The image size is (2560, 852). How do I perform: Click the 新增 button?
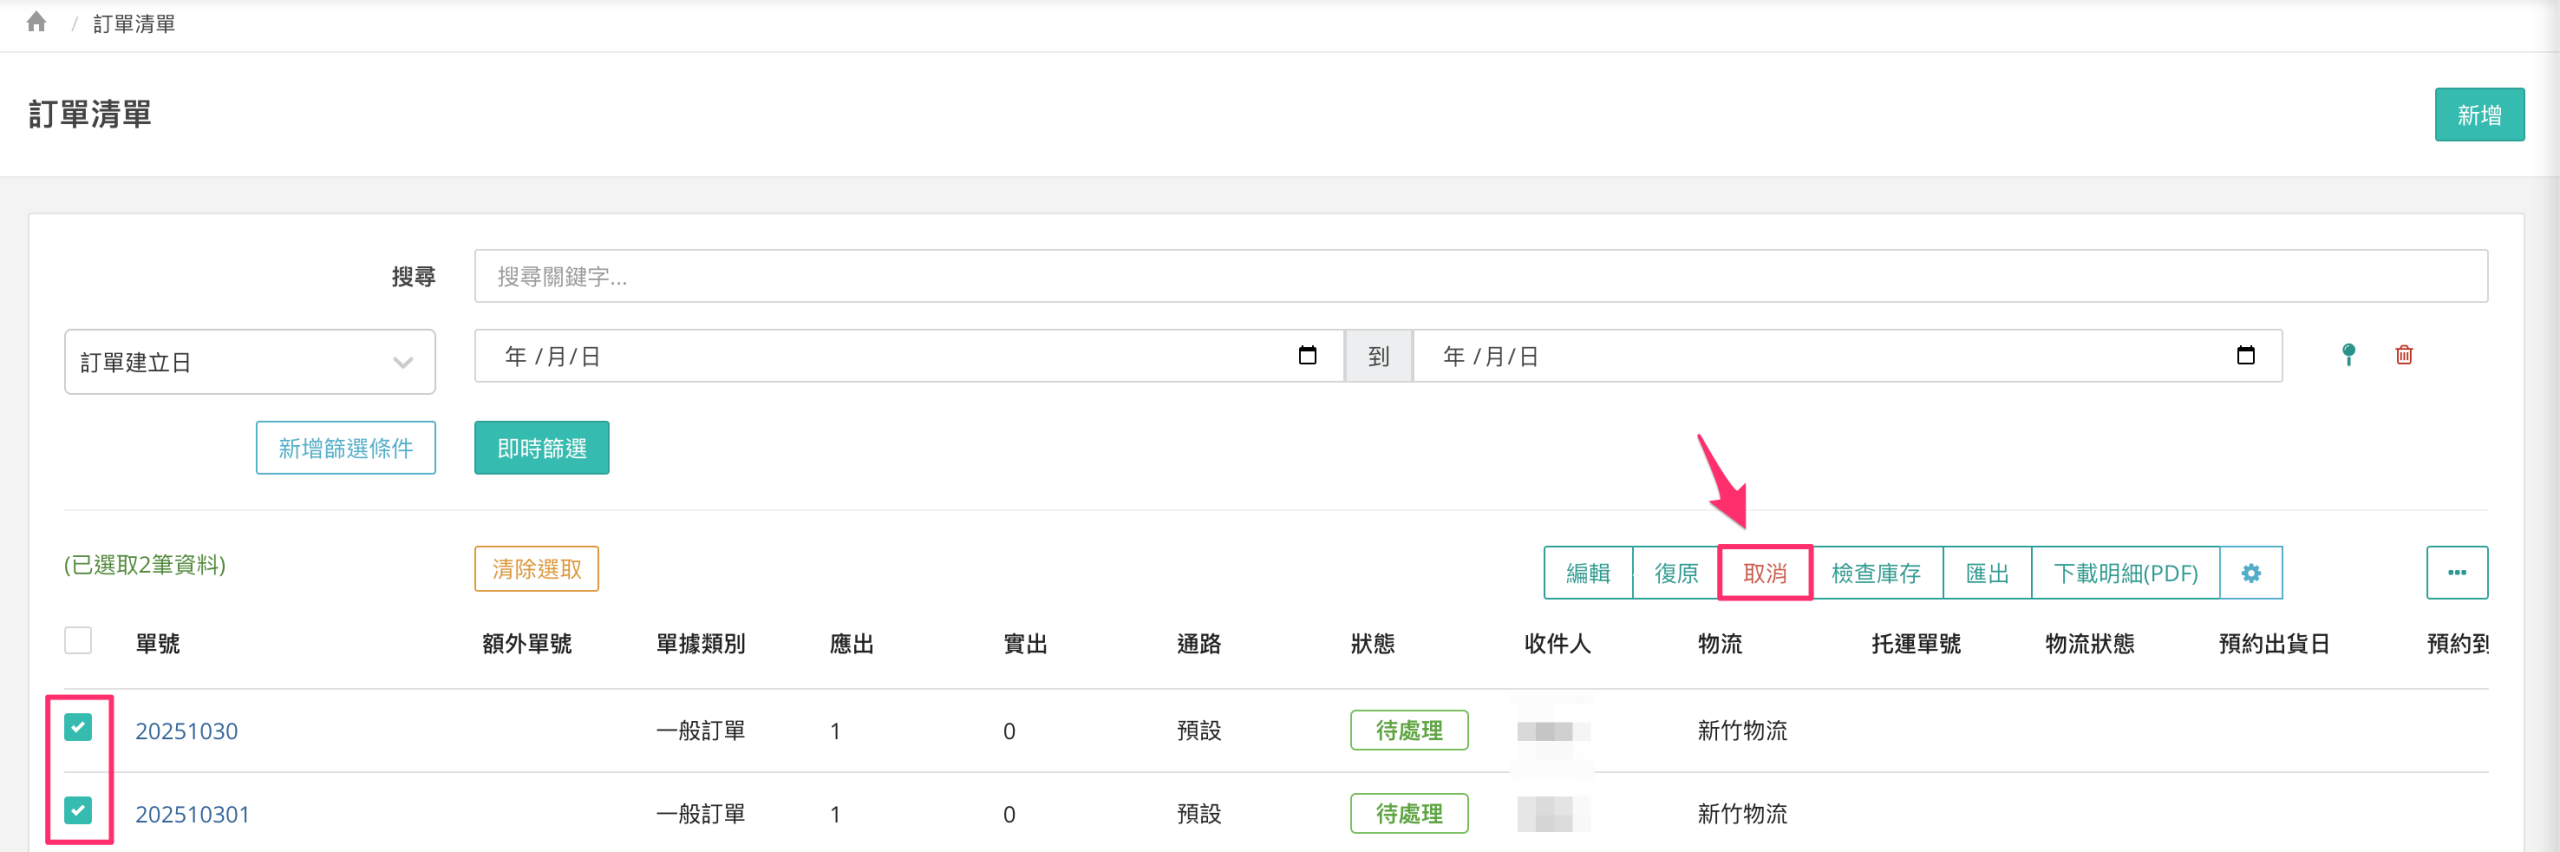2479,115
